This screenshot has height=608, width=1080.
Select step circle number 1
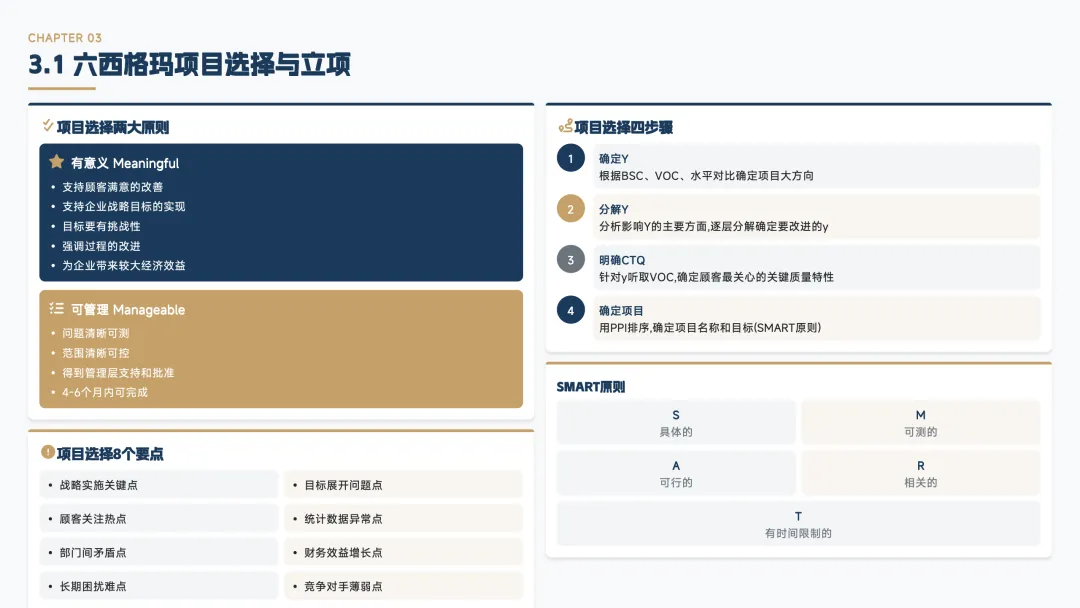tap(570, 158)
